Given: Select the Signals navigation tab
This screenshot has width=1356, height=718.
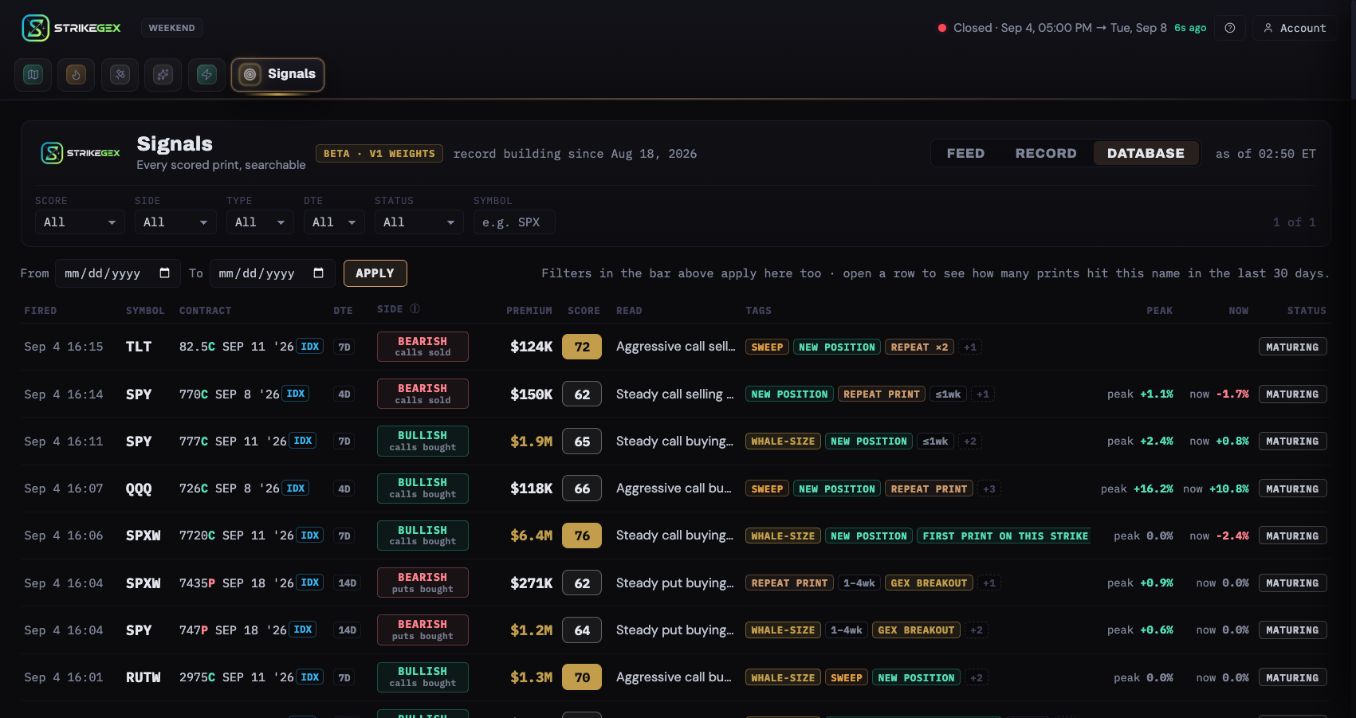Looking at the screenshot, I should point(278,74).
